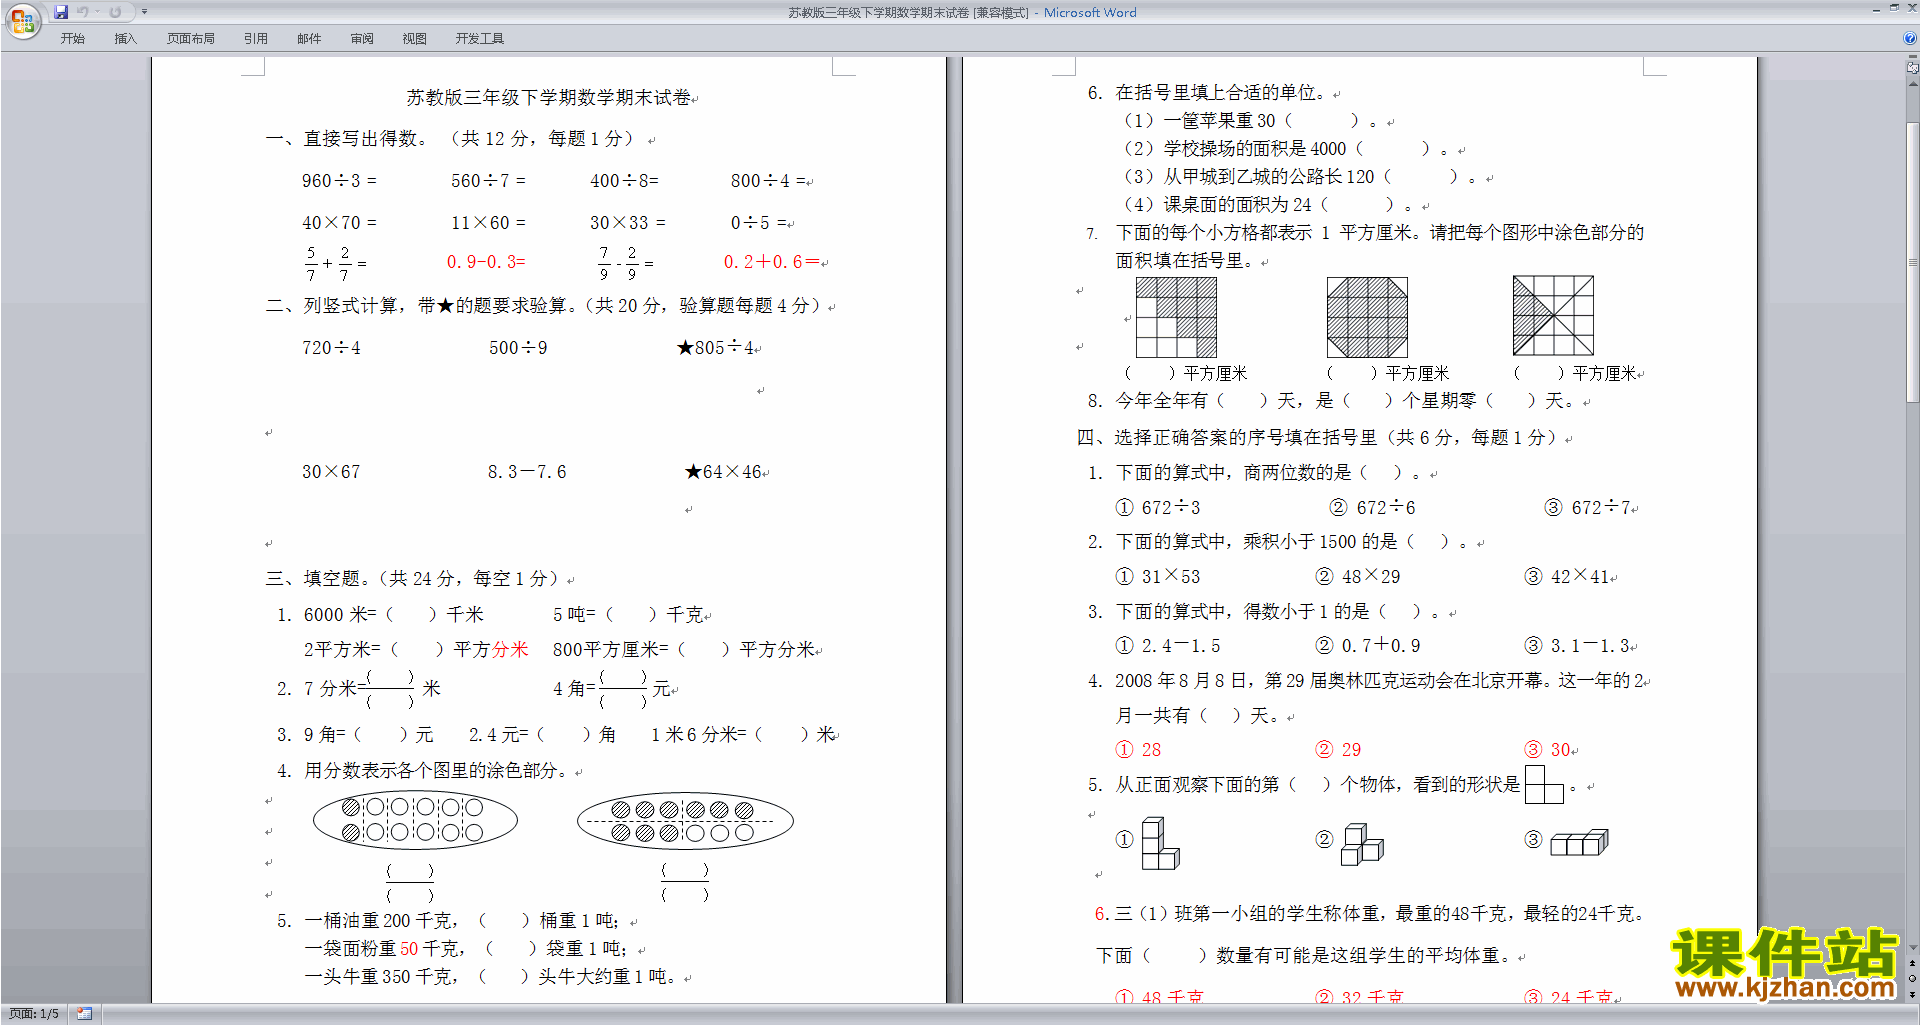Click the blue Help question-mark icon
This screenshot has width=1920, height=1025.
[x=1910, y=39]
